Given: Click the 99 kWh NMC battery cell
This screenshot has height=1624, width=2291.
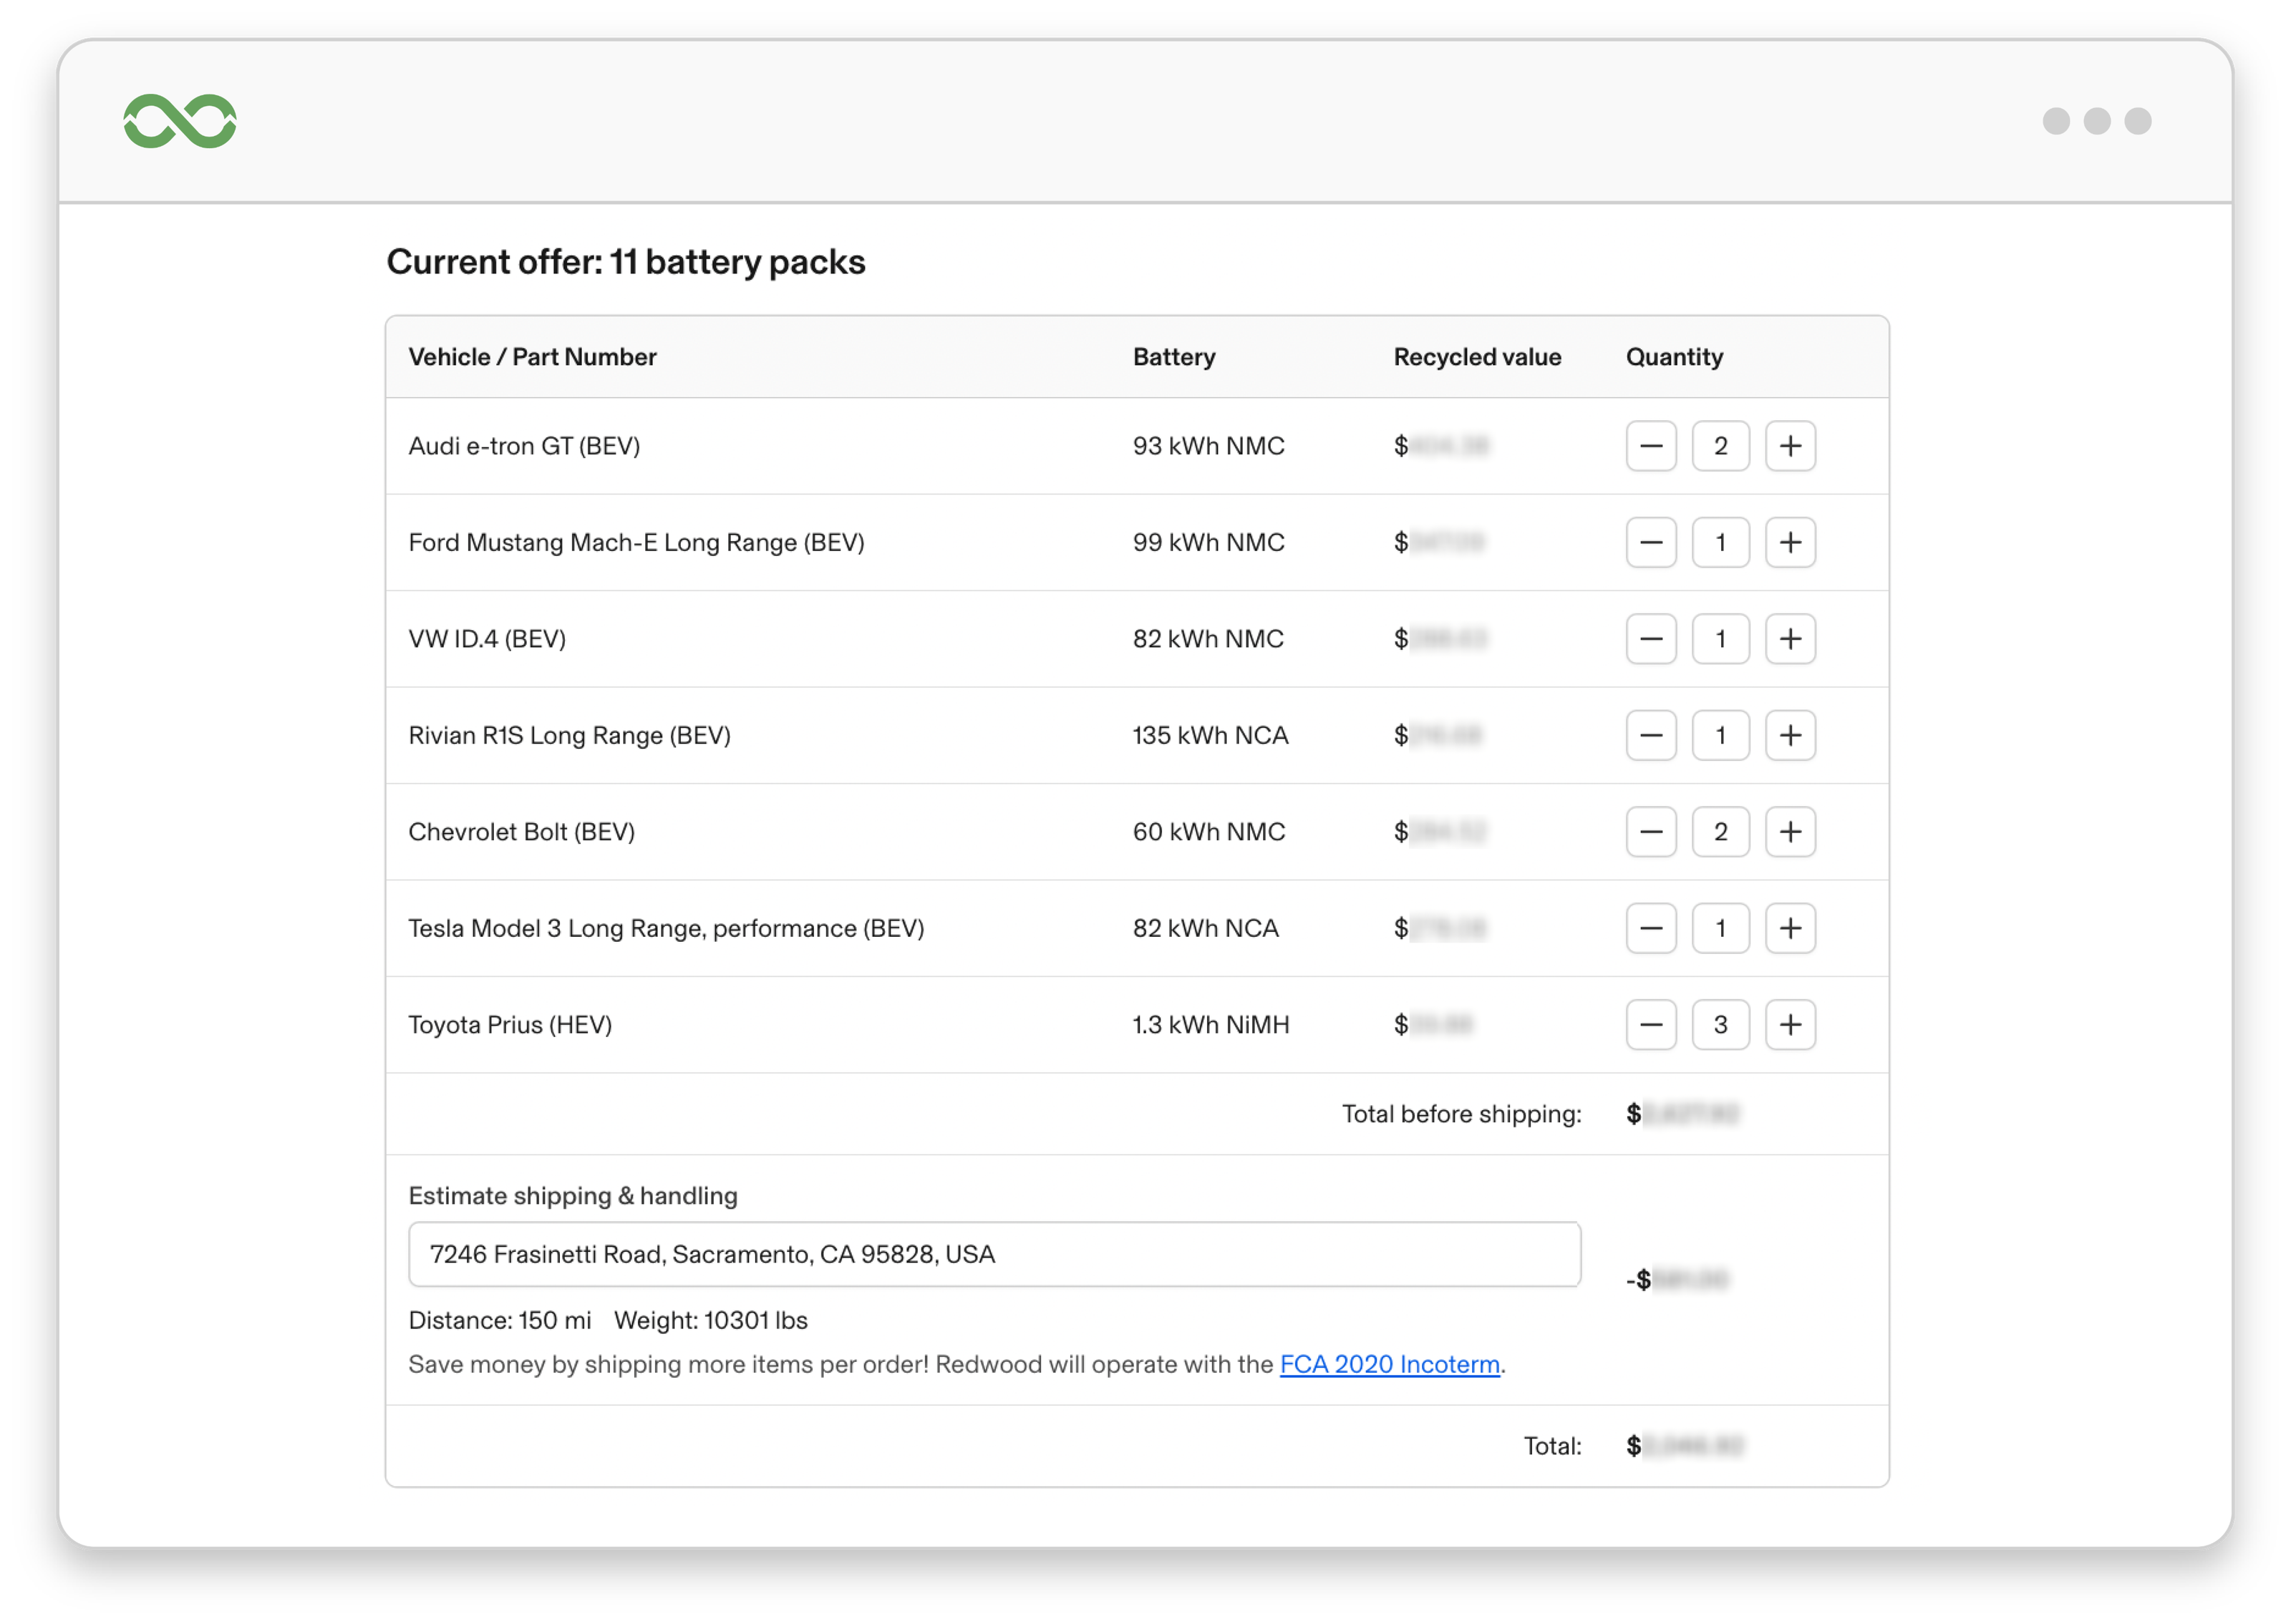Looking at the screenshot, I should click(1208, 542).
